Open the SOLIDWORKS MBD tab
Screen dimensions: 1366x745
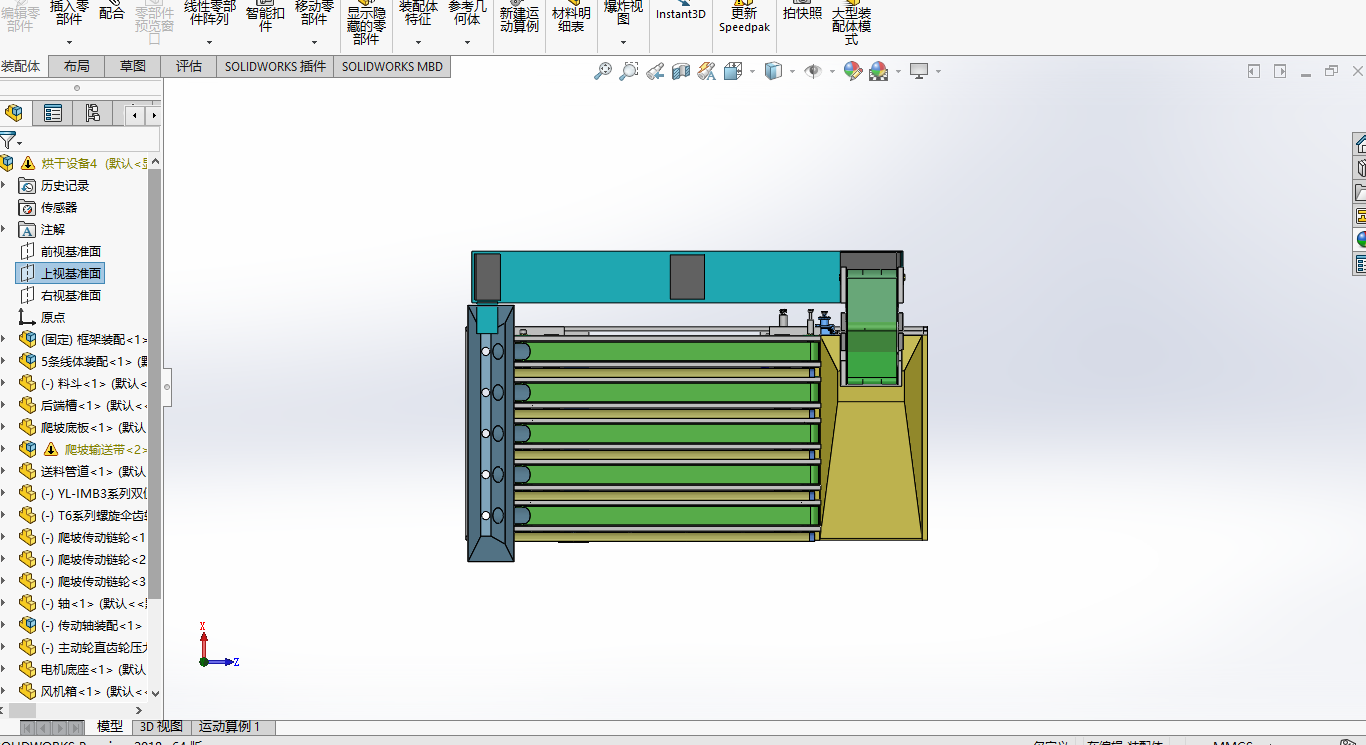tap(392, 66)
